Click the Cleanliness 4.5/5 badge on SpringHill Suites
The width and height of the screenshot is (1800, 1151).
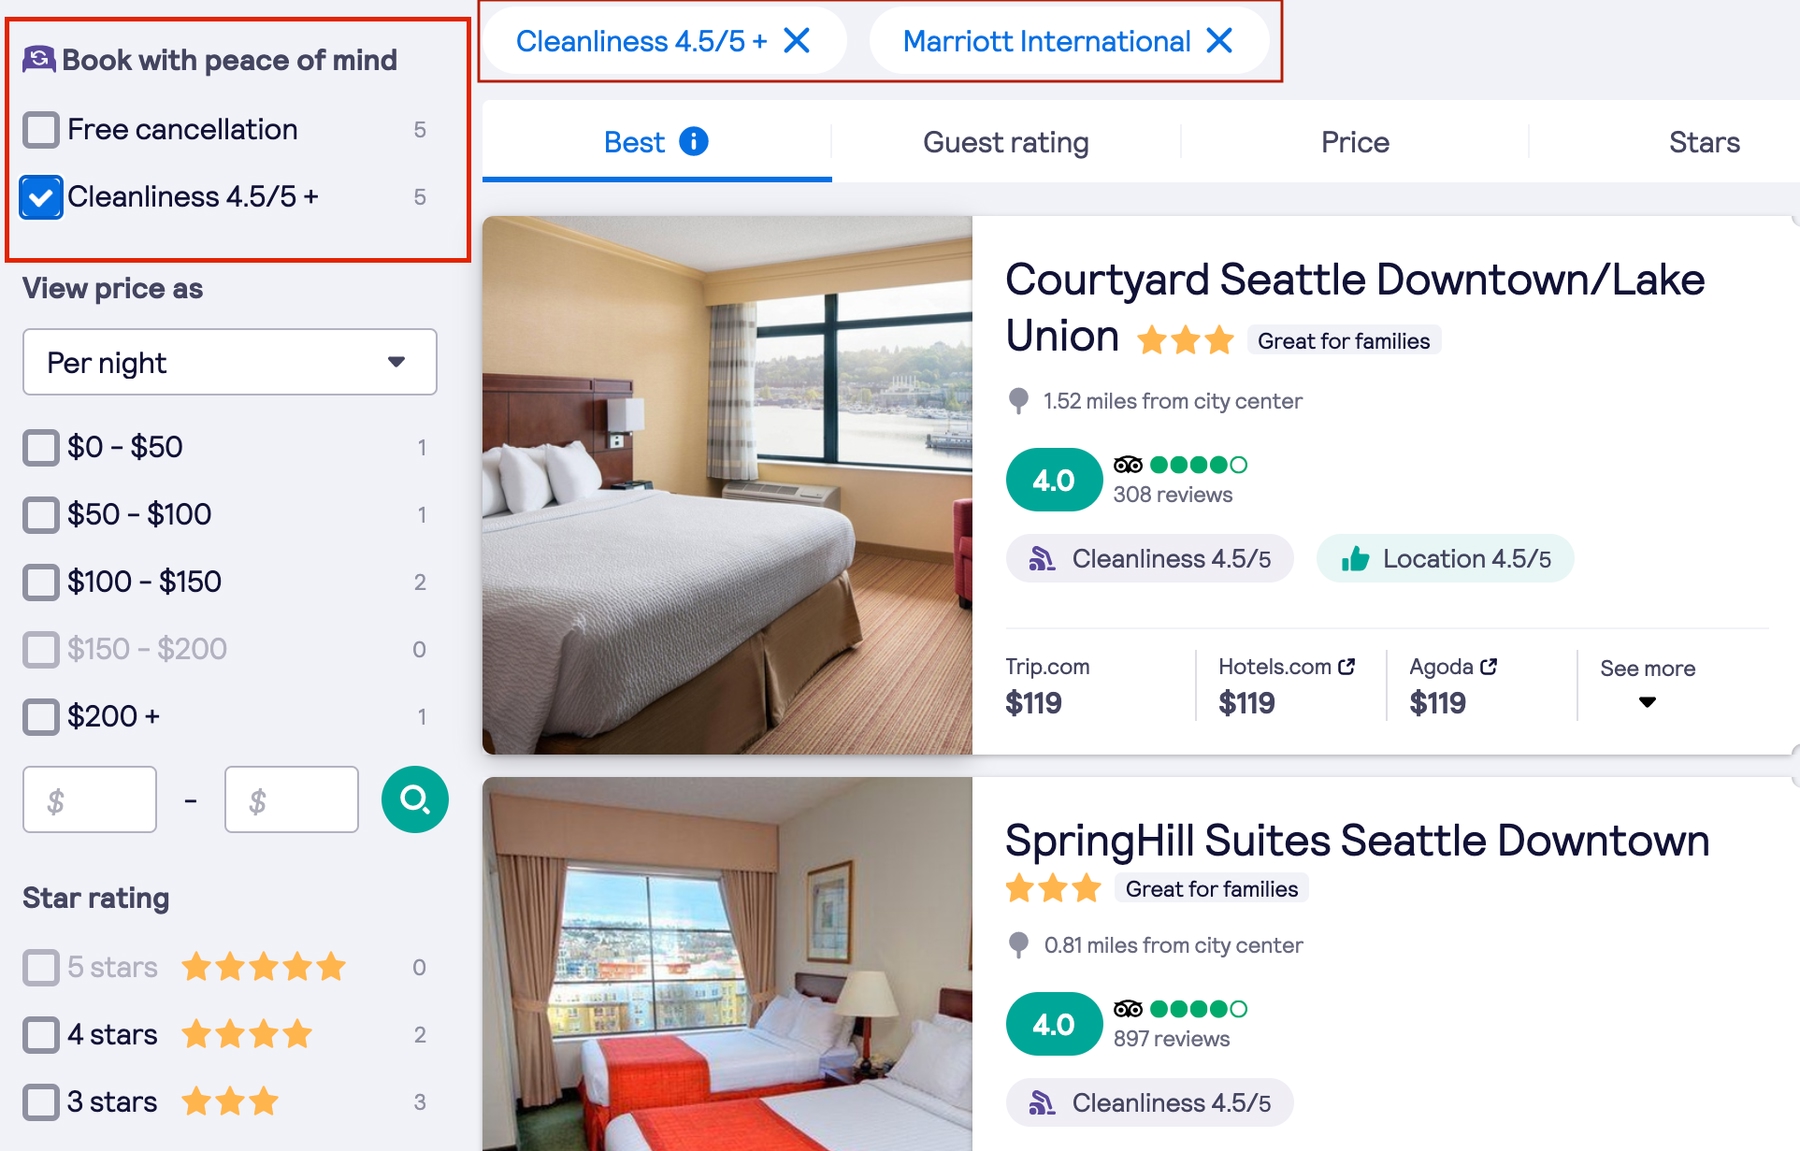coord(1149,1103)
